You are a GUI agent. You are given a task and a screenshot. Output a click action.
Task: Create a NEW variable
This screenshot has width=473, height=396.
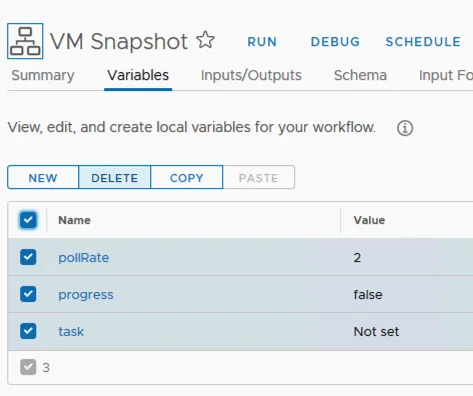pos(43,177)
